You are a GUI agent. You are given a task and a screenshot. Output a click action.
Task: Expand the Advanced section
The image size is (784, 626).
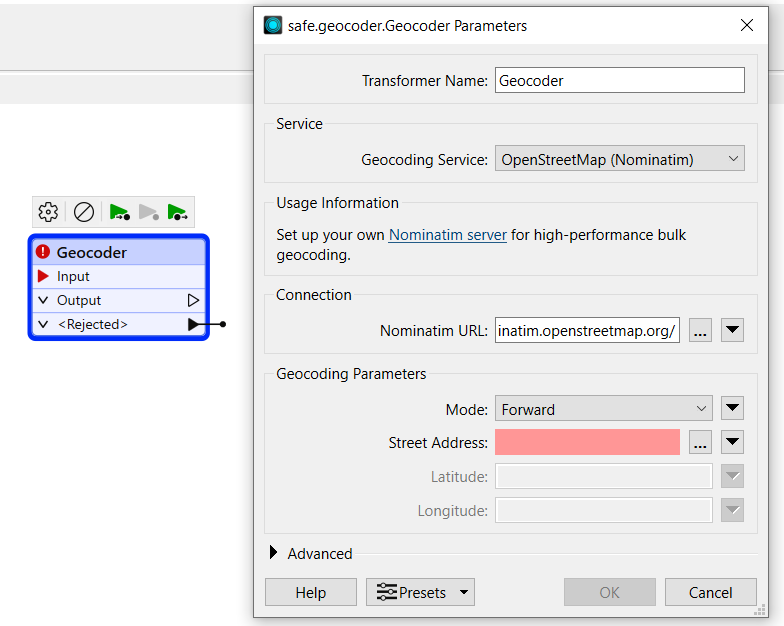pyautogui.click(x=273, y=552)
